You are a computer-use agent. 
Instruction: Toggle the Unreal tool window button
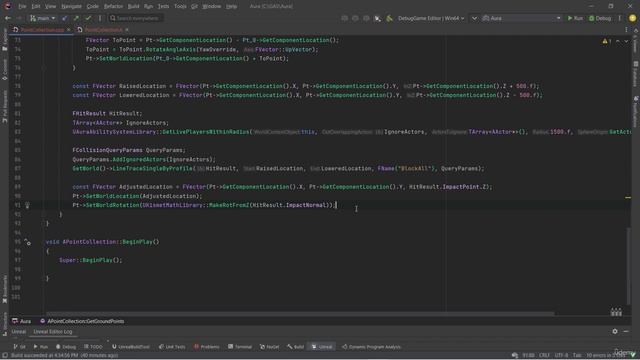pyautogui.click(x=322, y=347)
